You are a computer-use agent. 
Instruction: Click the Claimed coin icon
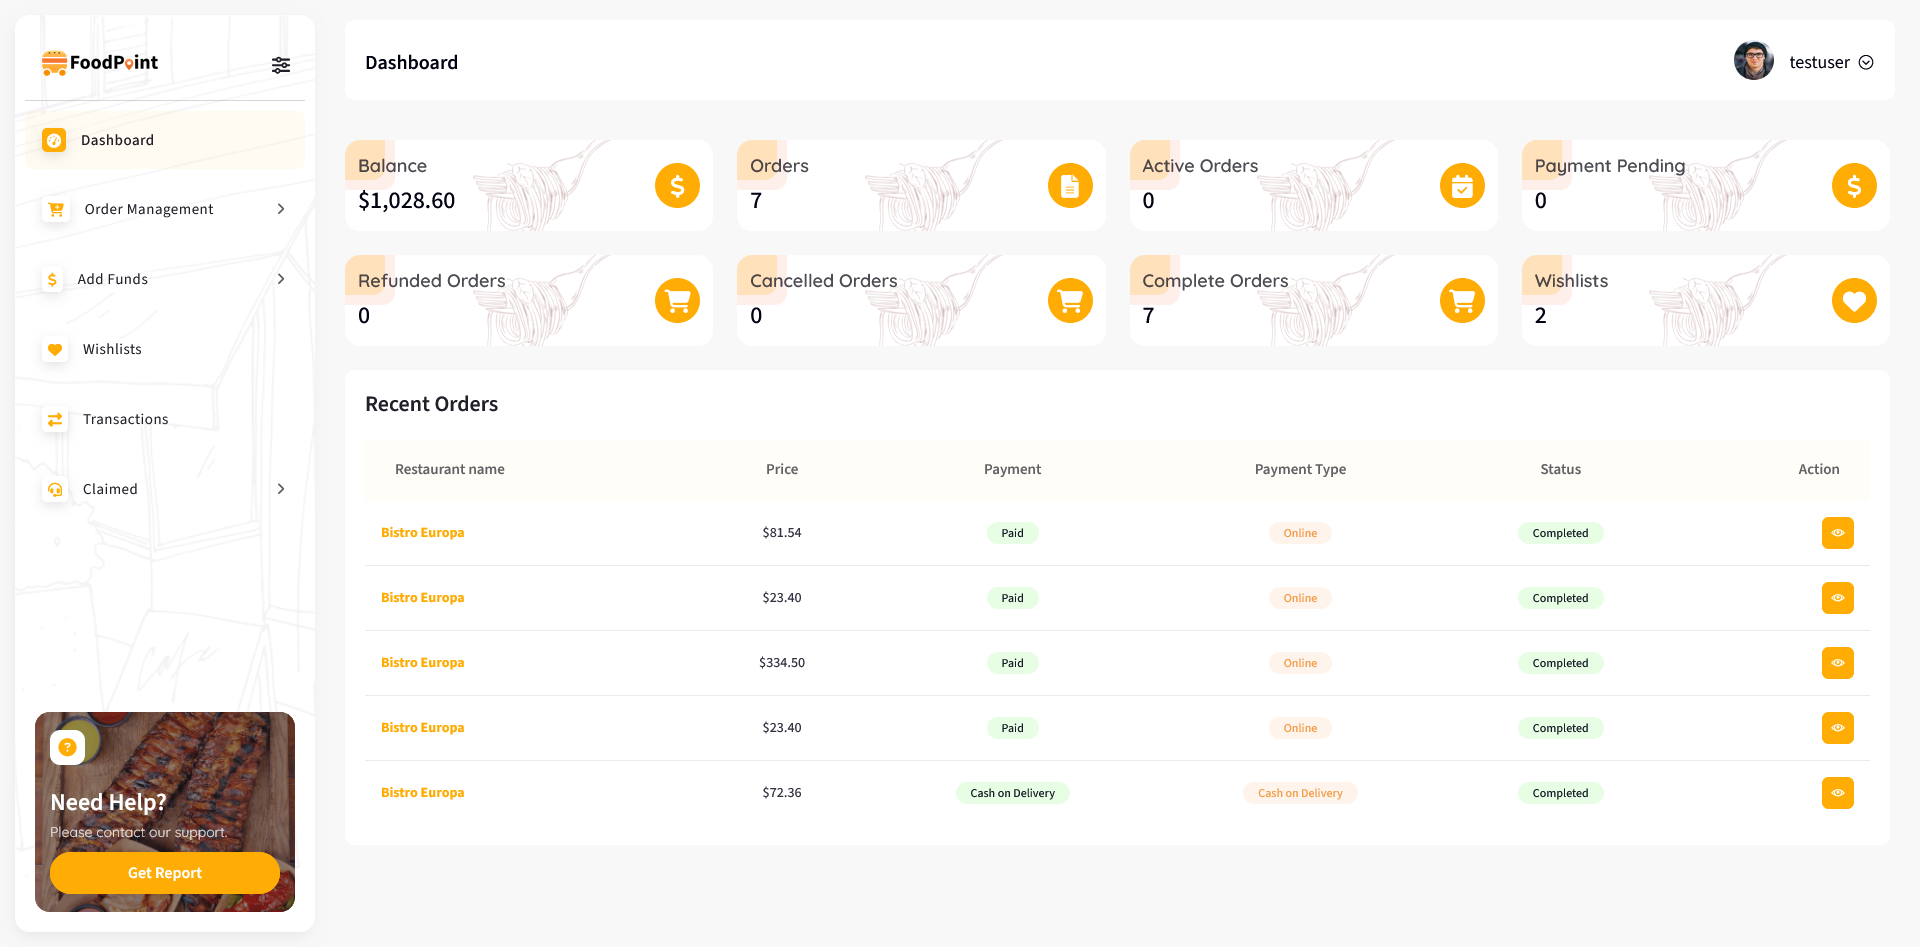click(55, 489)
